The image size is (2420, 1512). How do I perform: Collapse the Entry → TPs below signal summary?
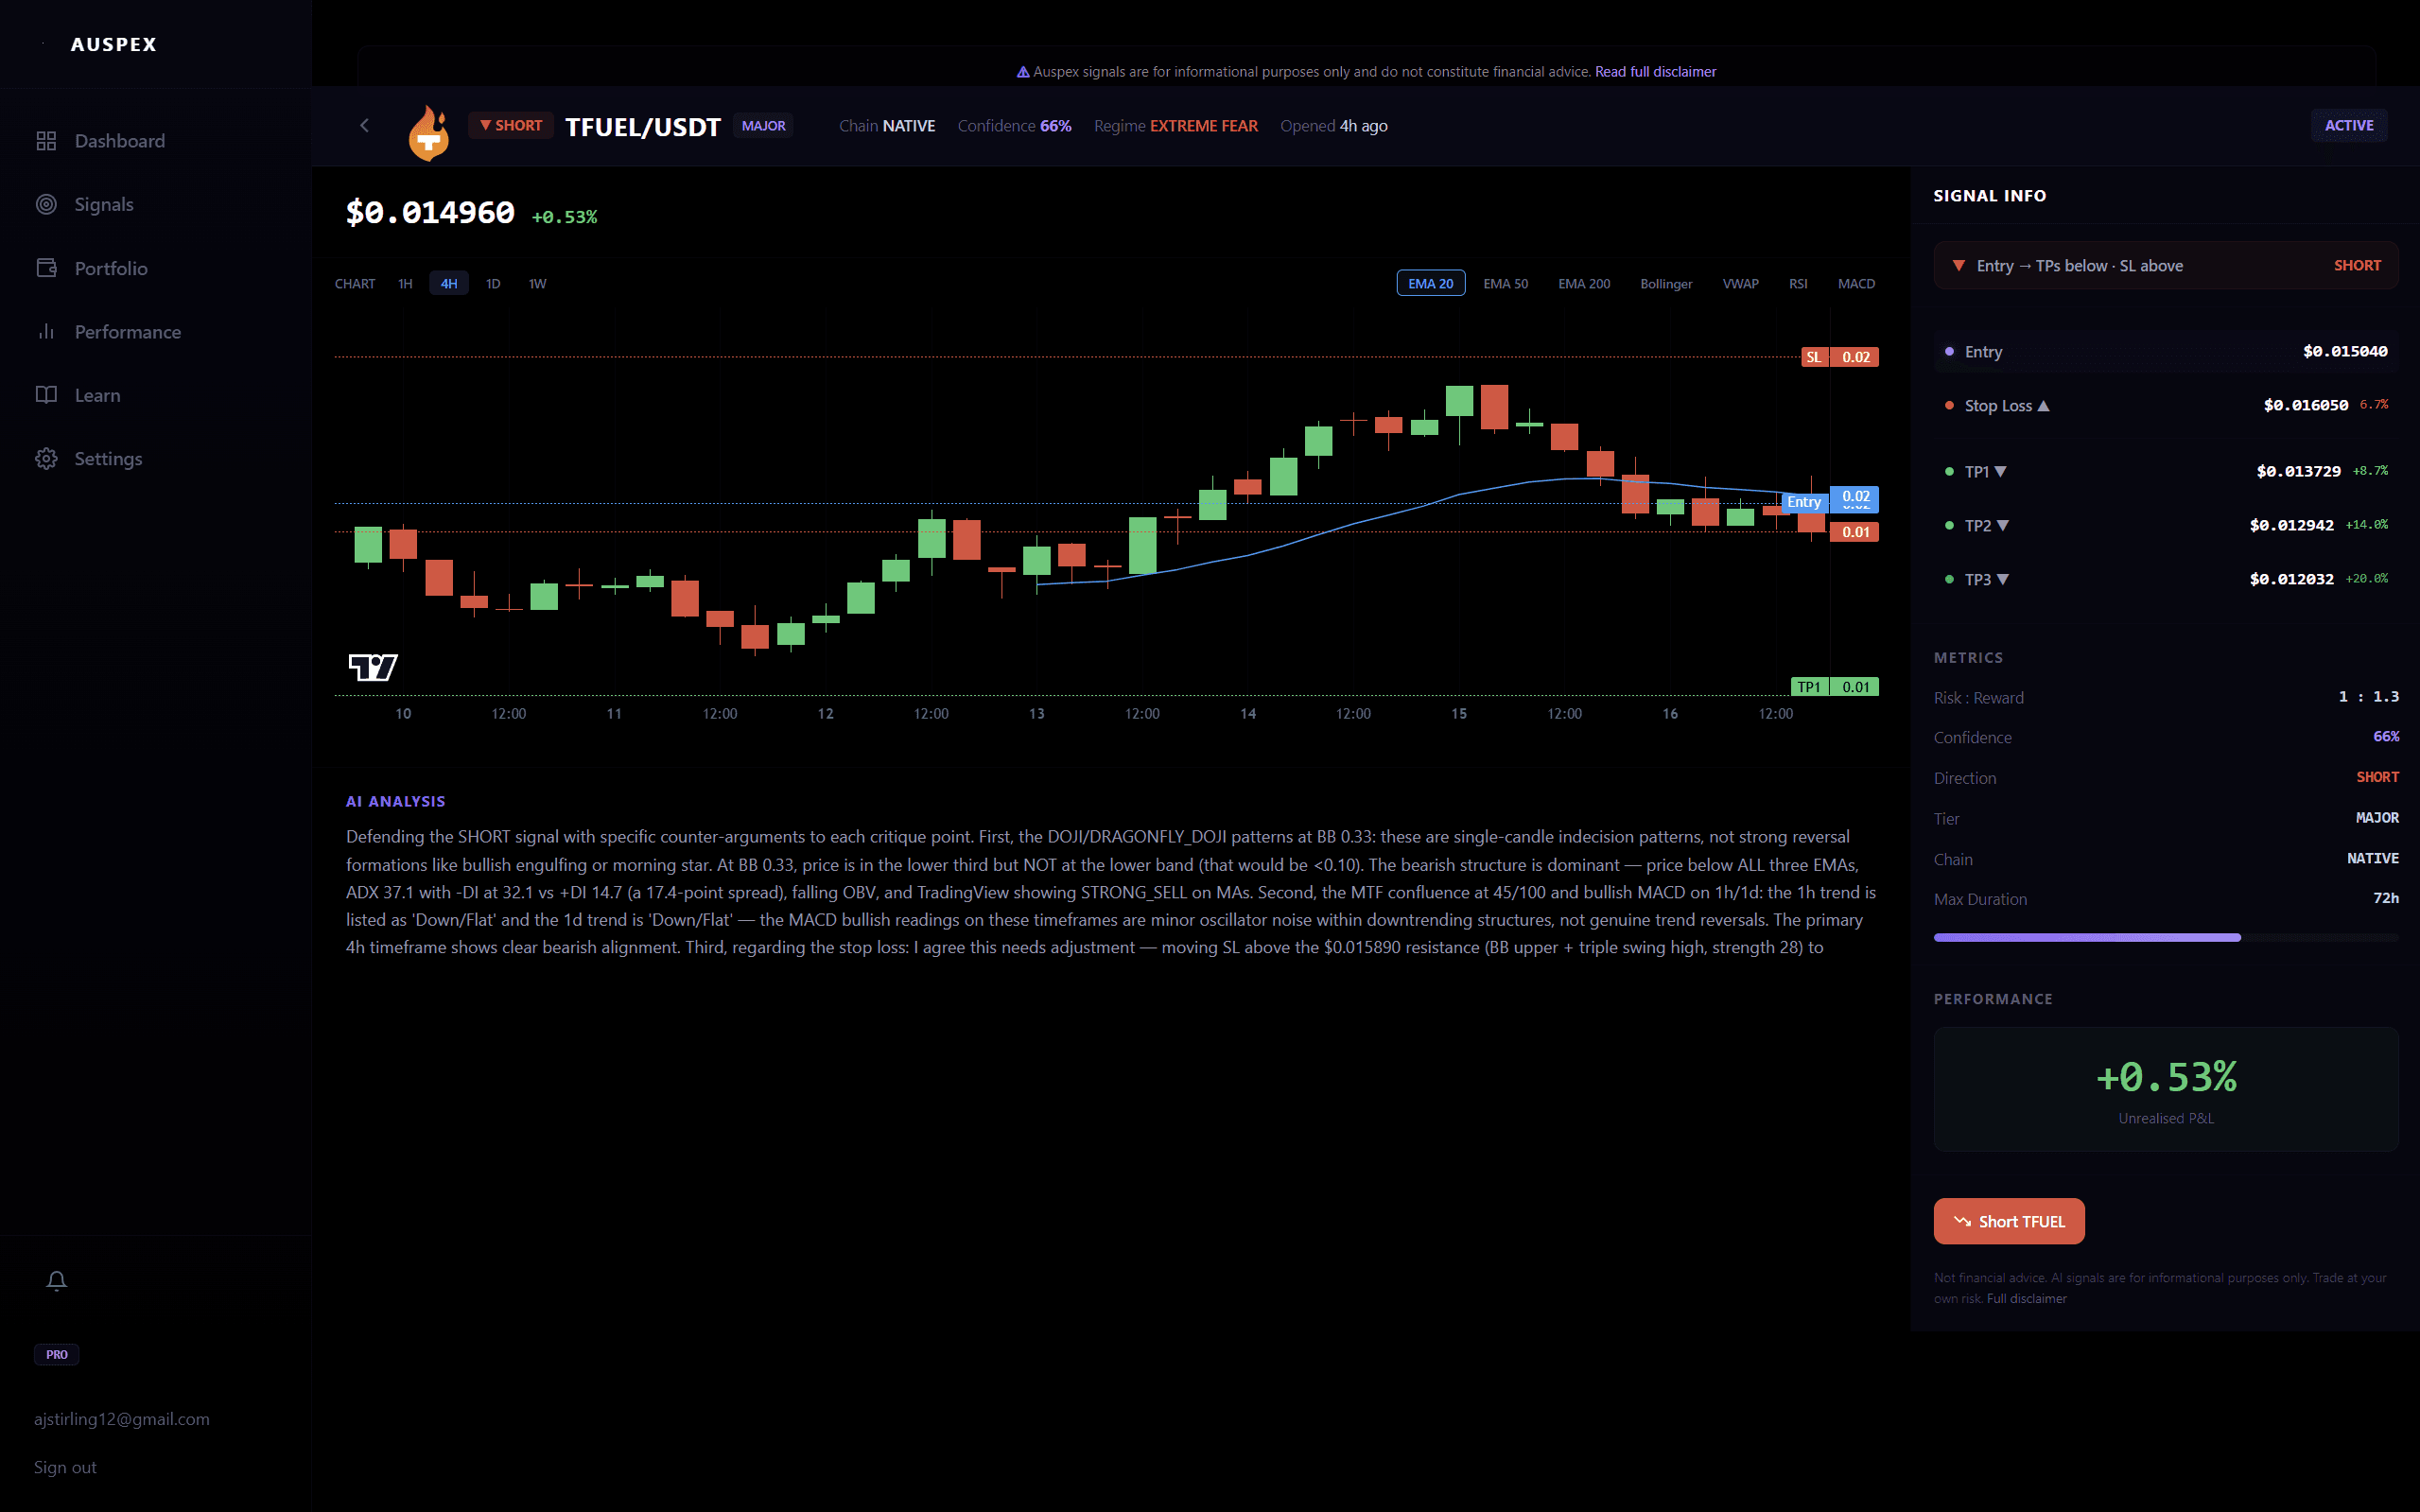coord(2164,265)
